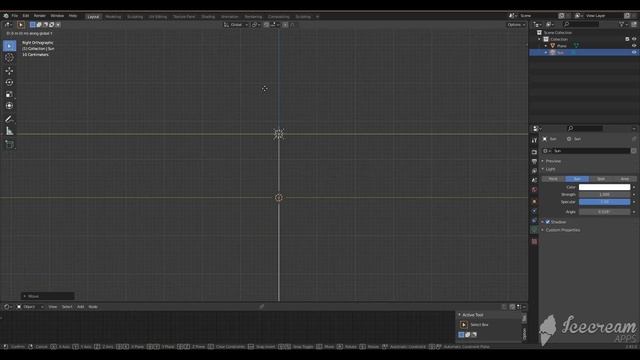Choose the Transform tool in left toolbar
This screenshot has width=640, height=360.
[9, 106]
